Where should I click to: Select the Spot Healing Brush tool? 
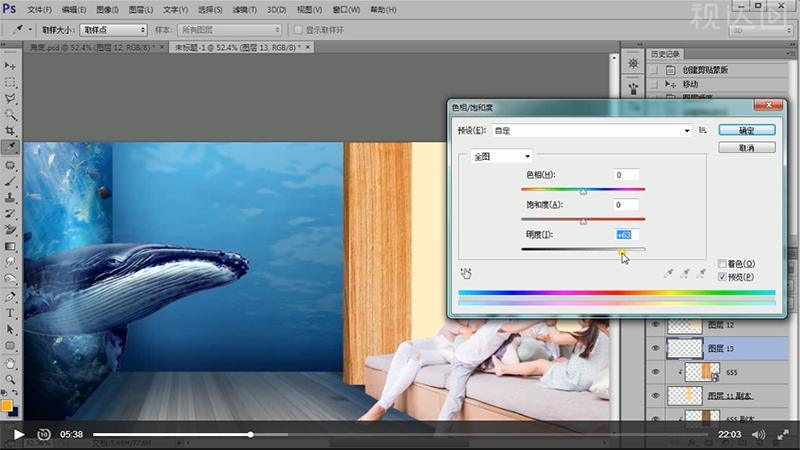(10, 165)
